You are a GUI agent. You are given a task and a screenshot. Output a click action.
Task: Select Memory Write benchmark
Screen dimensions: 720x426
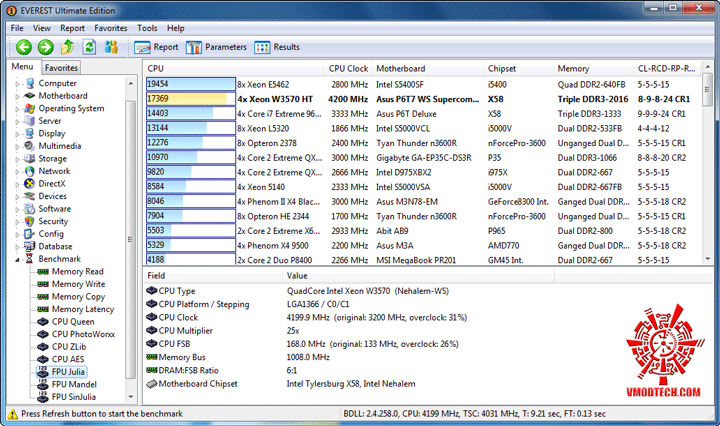78,284
